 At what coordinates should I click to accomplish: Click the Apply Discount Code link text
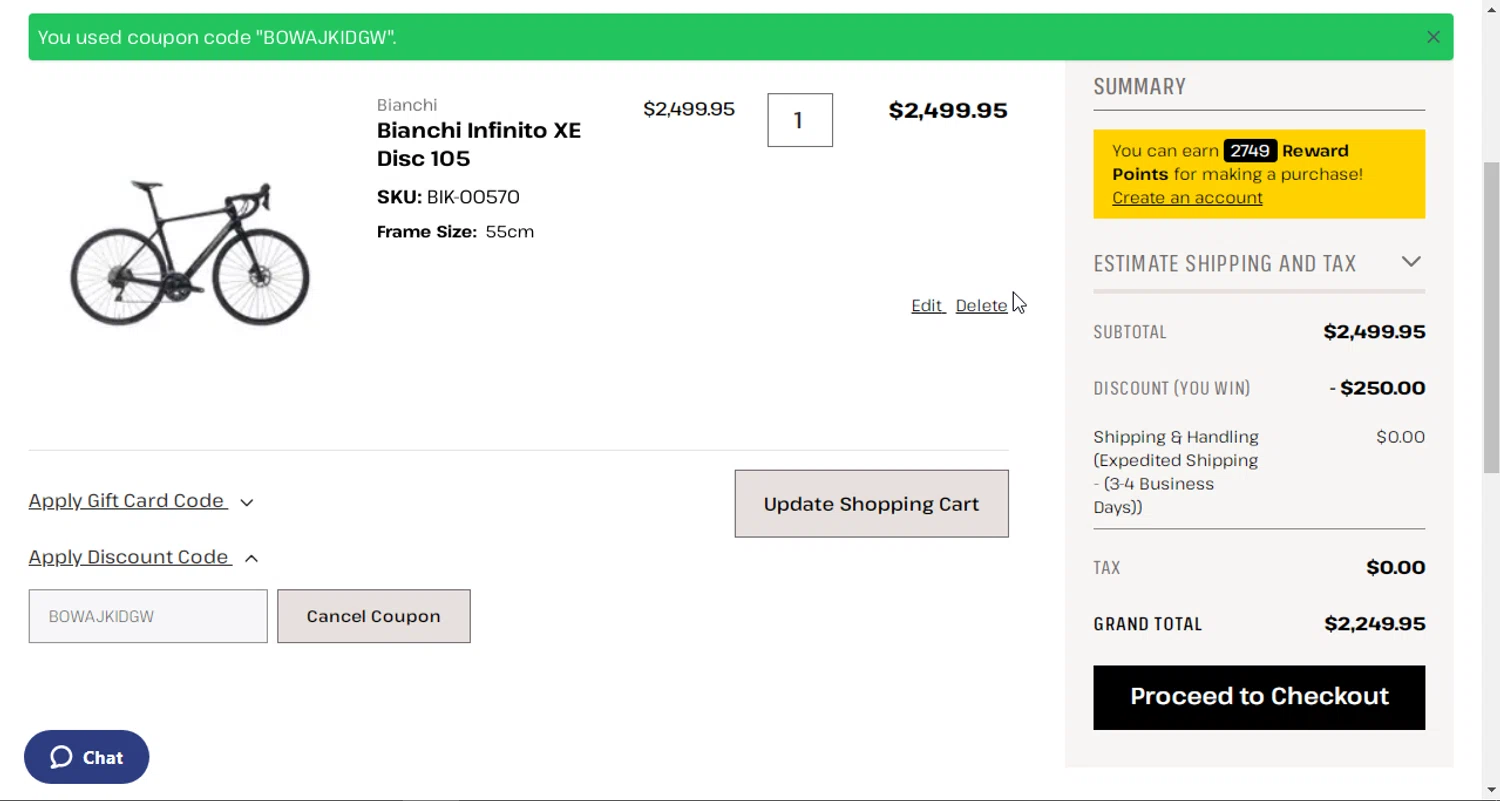point(129,557)
